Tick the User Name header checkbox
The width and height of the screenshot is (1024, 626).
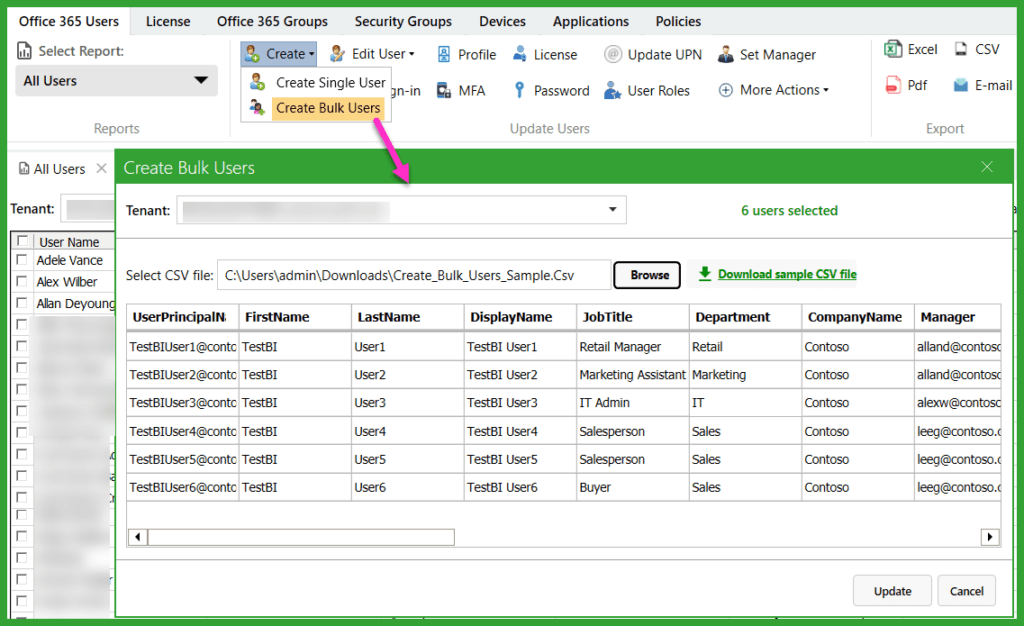pyautogui.click(x=23, y=241)
